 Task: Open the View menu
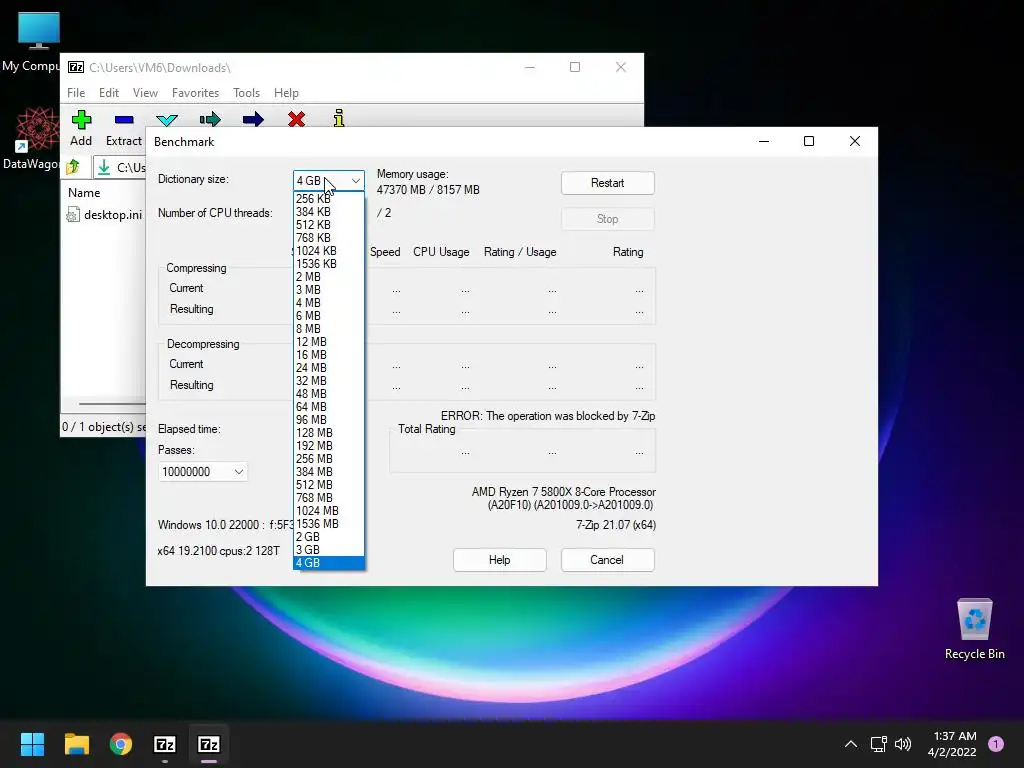click(x=145, y=93)
